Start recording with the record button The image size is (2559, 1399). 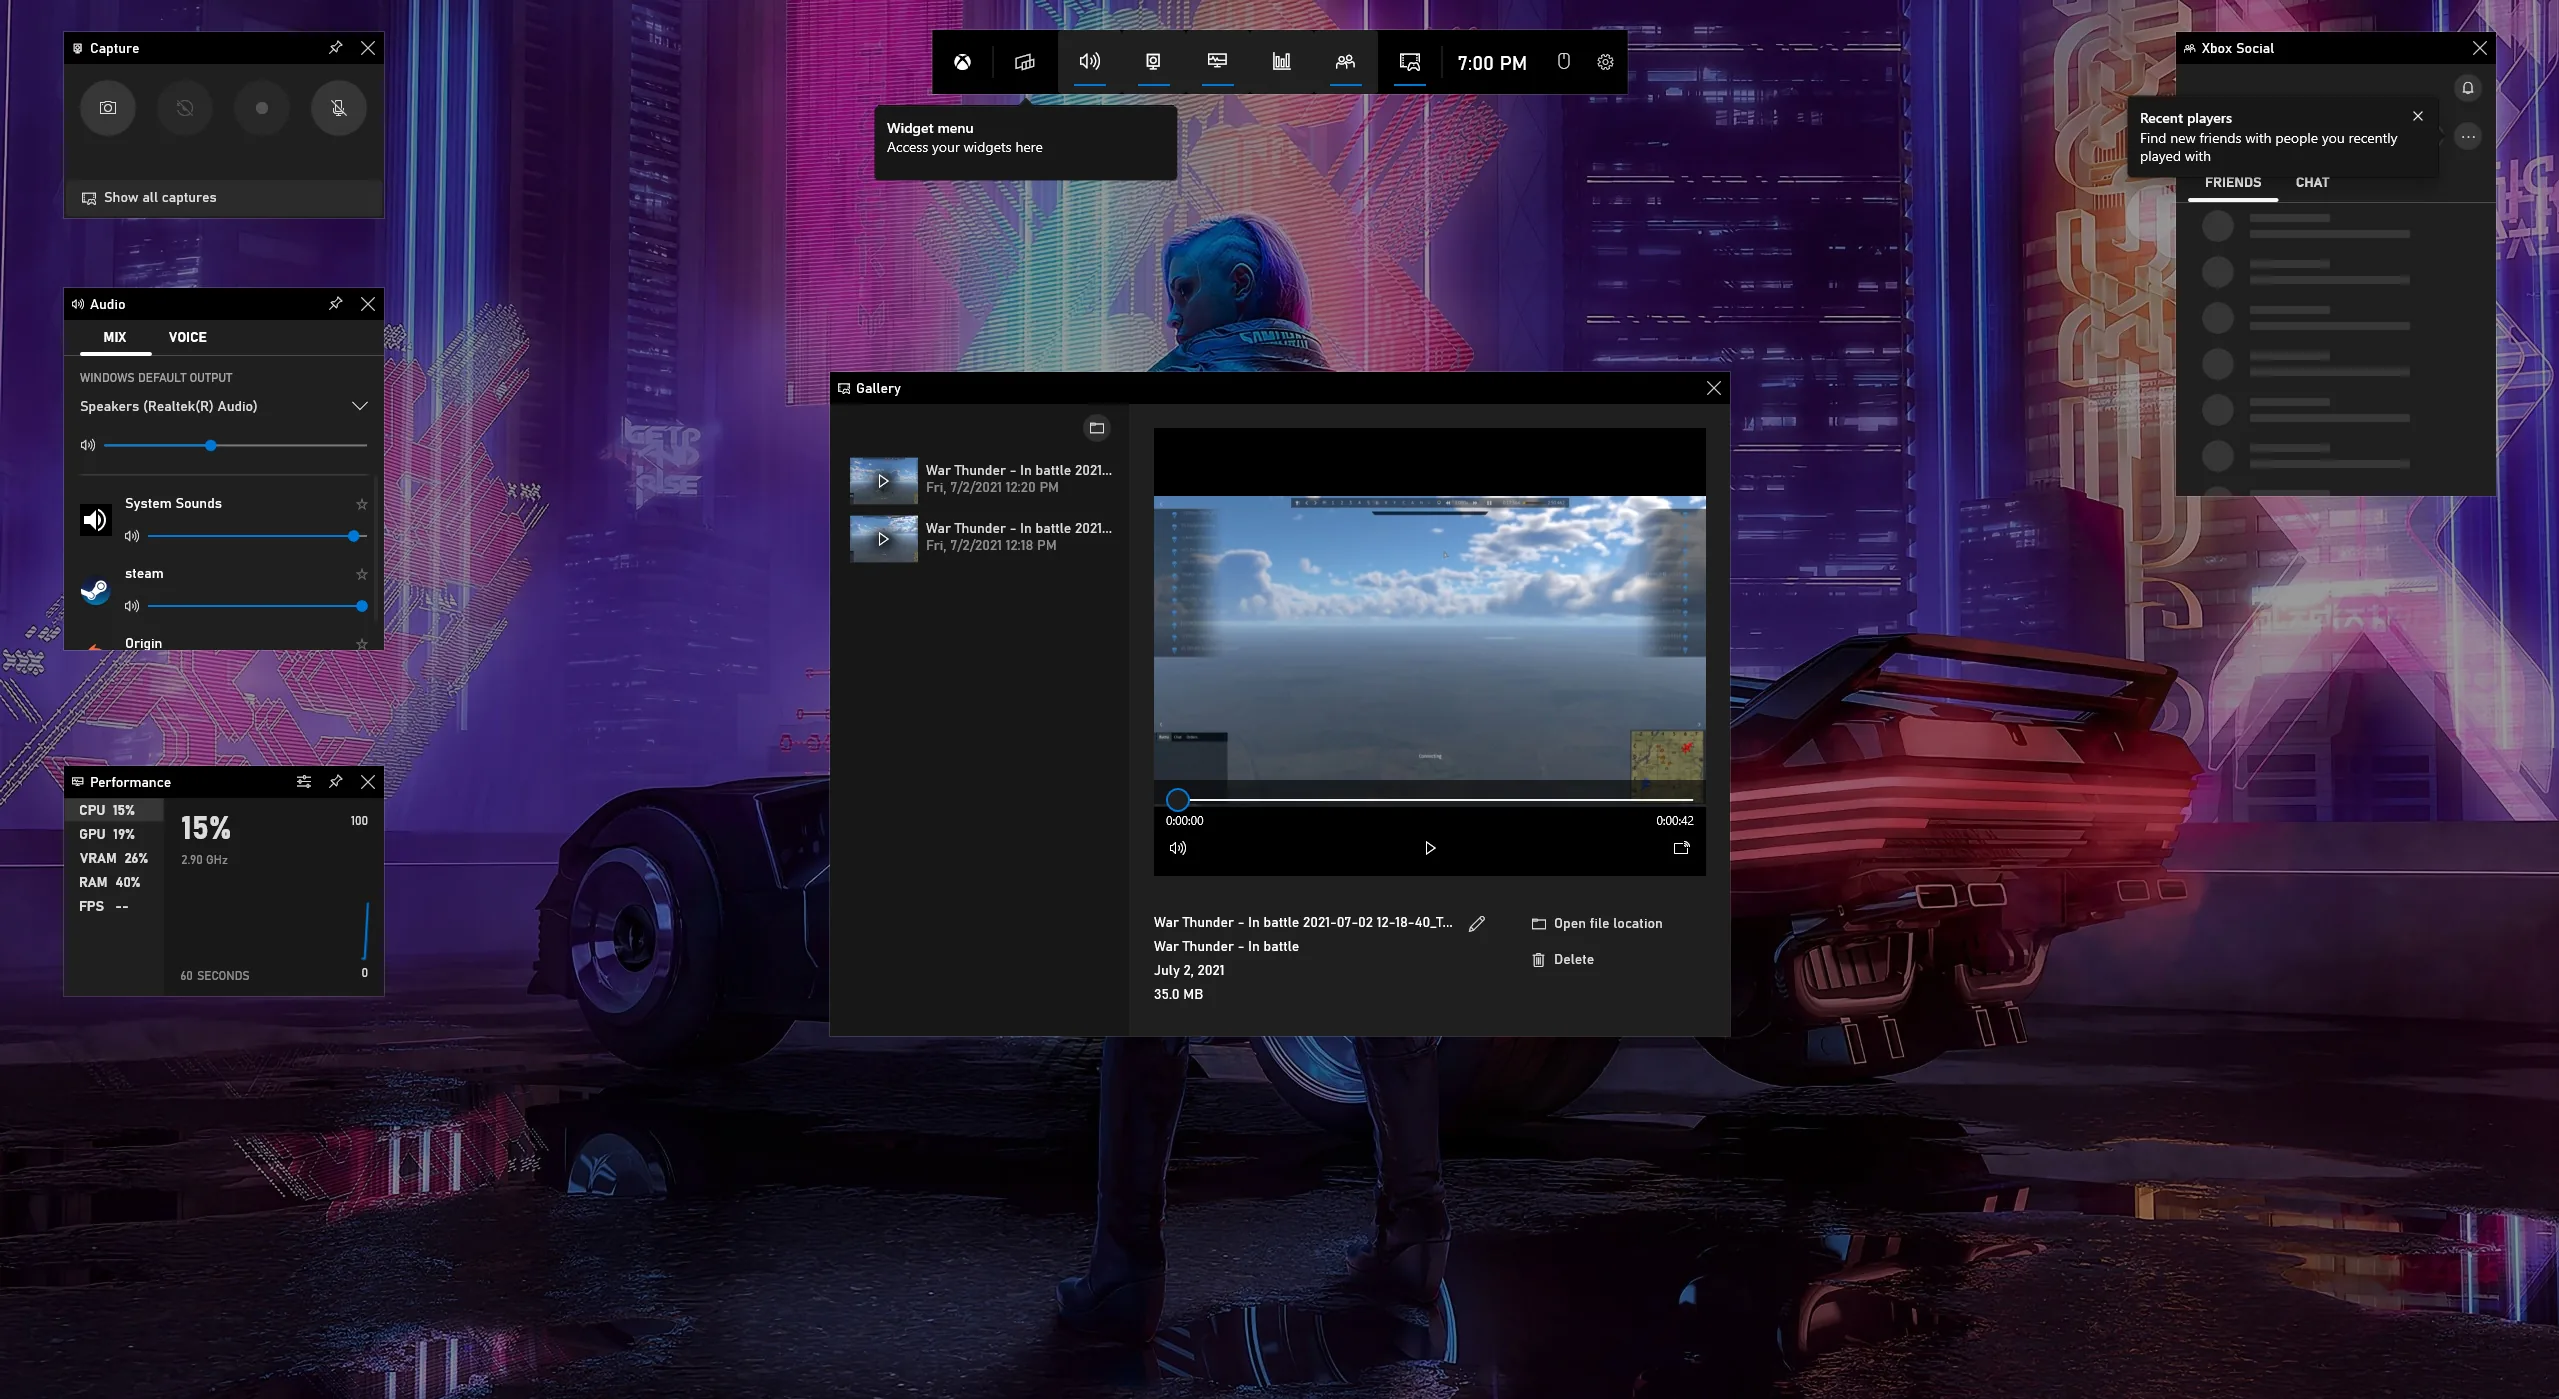click(x=262, y=108)
